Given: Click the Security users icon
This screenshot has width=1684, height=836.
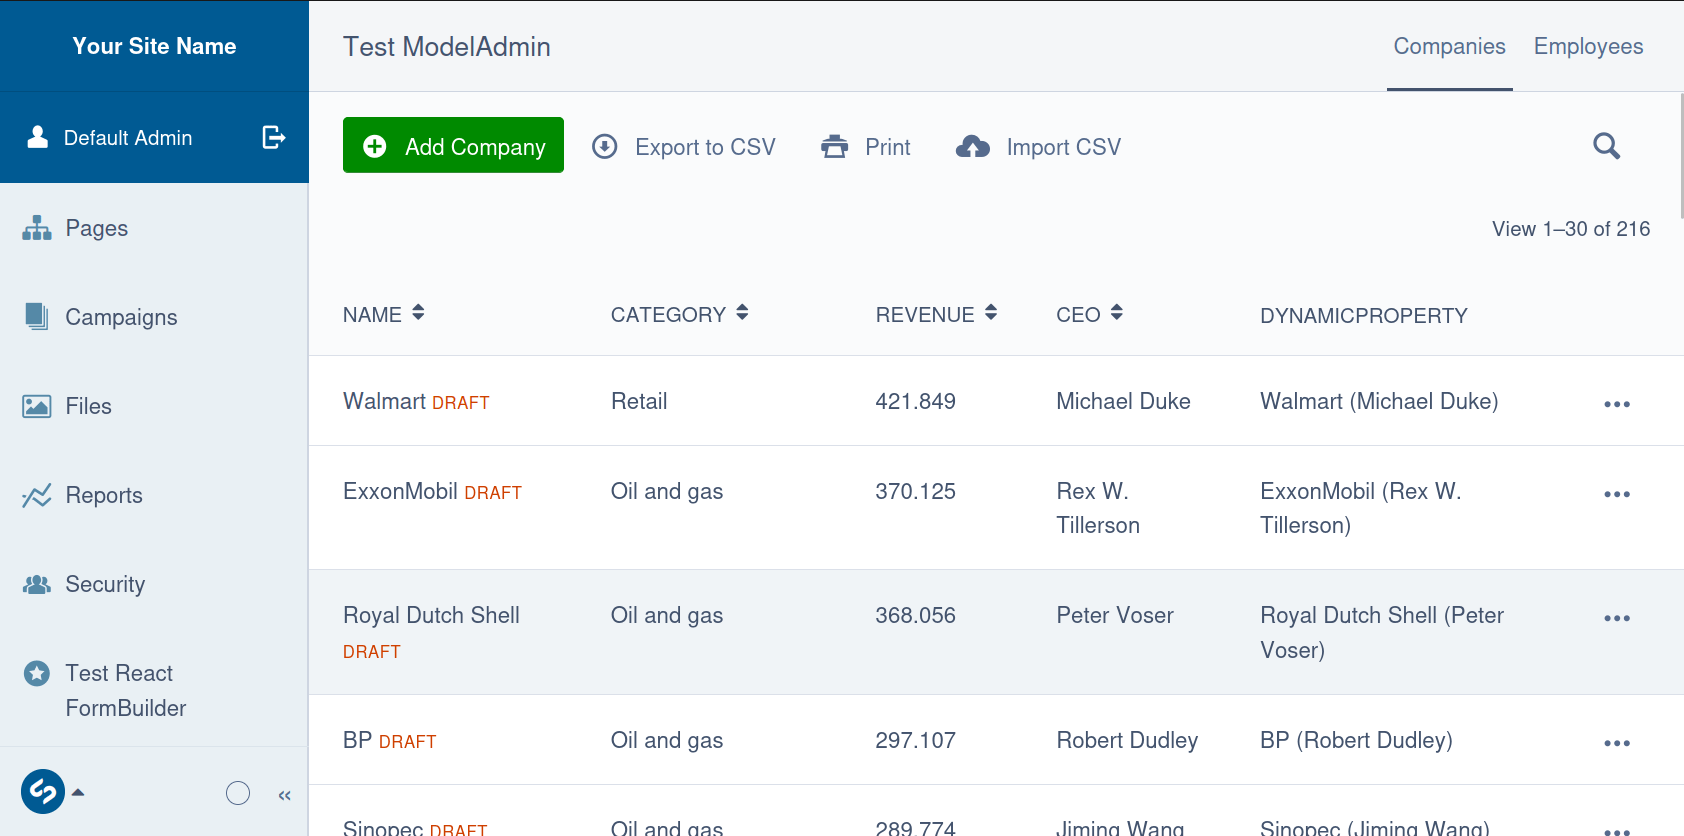Looking at the screenshot, I should point(37,584).
